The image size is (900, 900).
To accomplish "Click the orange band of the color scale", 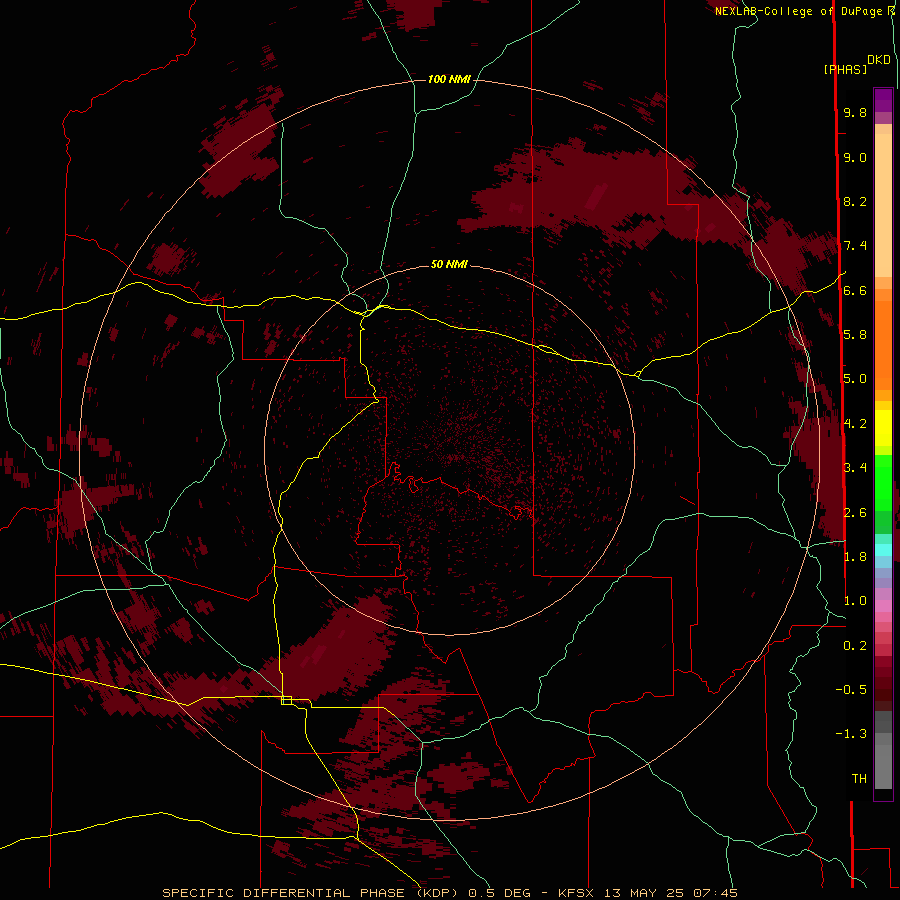I will coord(883,346).
